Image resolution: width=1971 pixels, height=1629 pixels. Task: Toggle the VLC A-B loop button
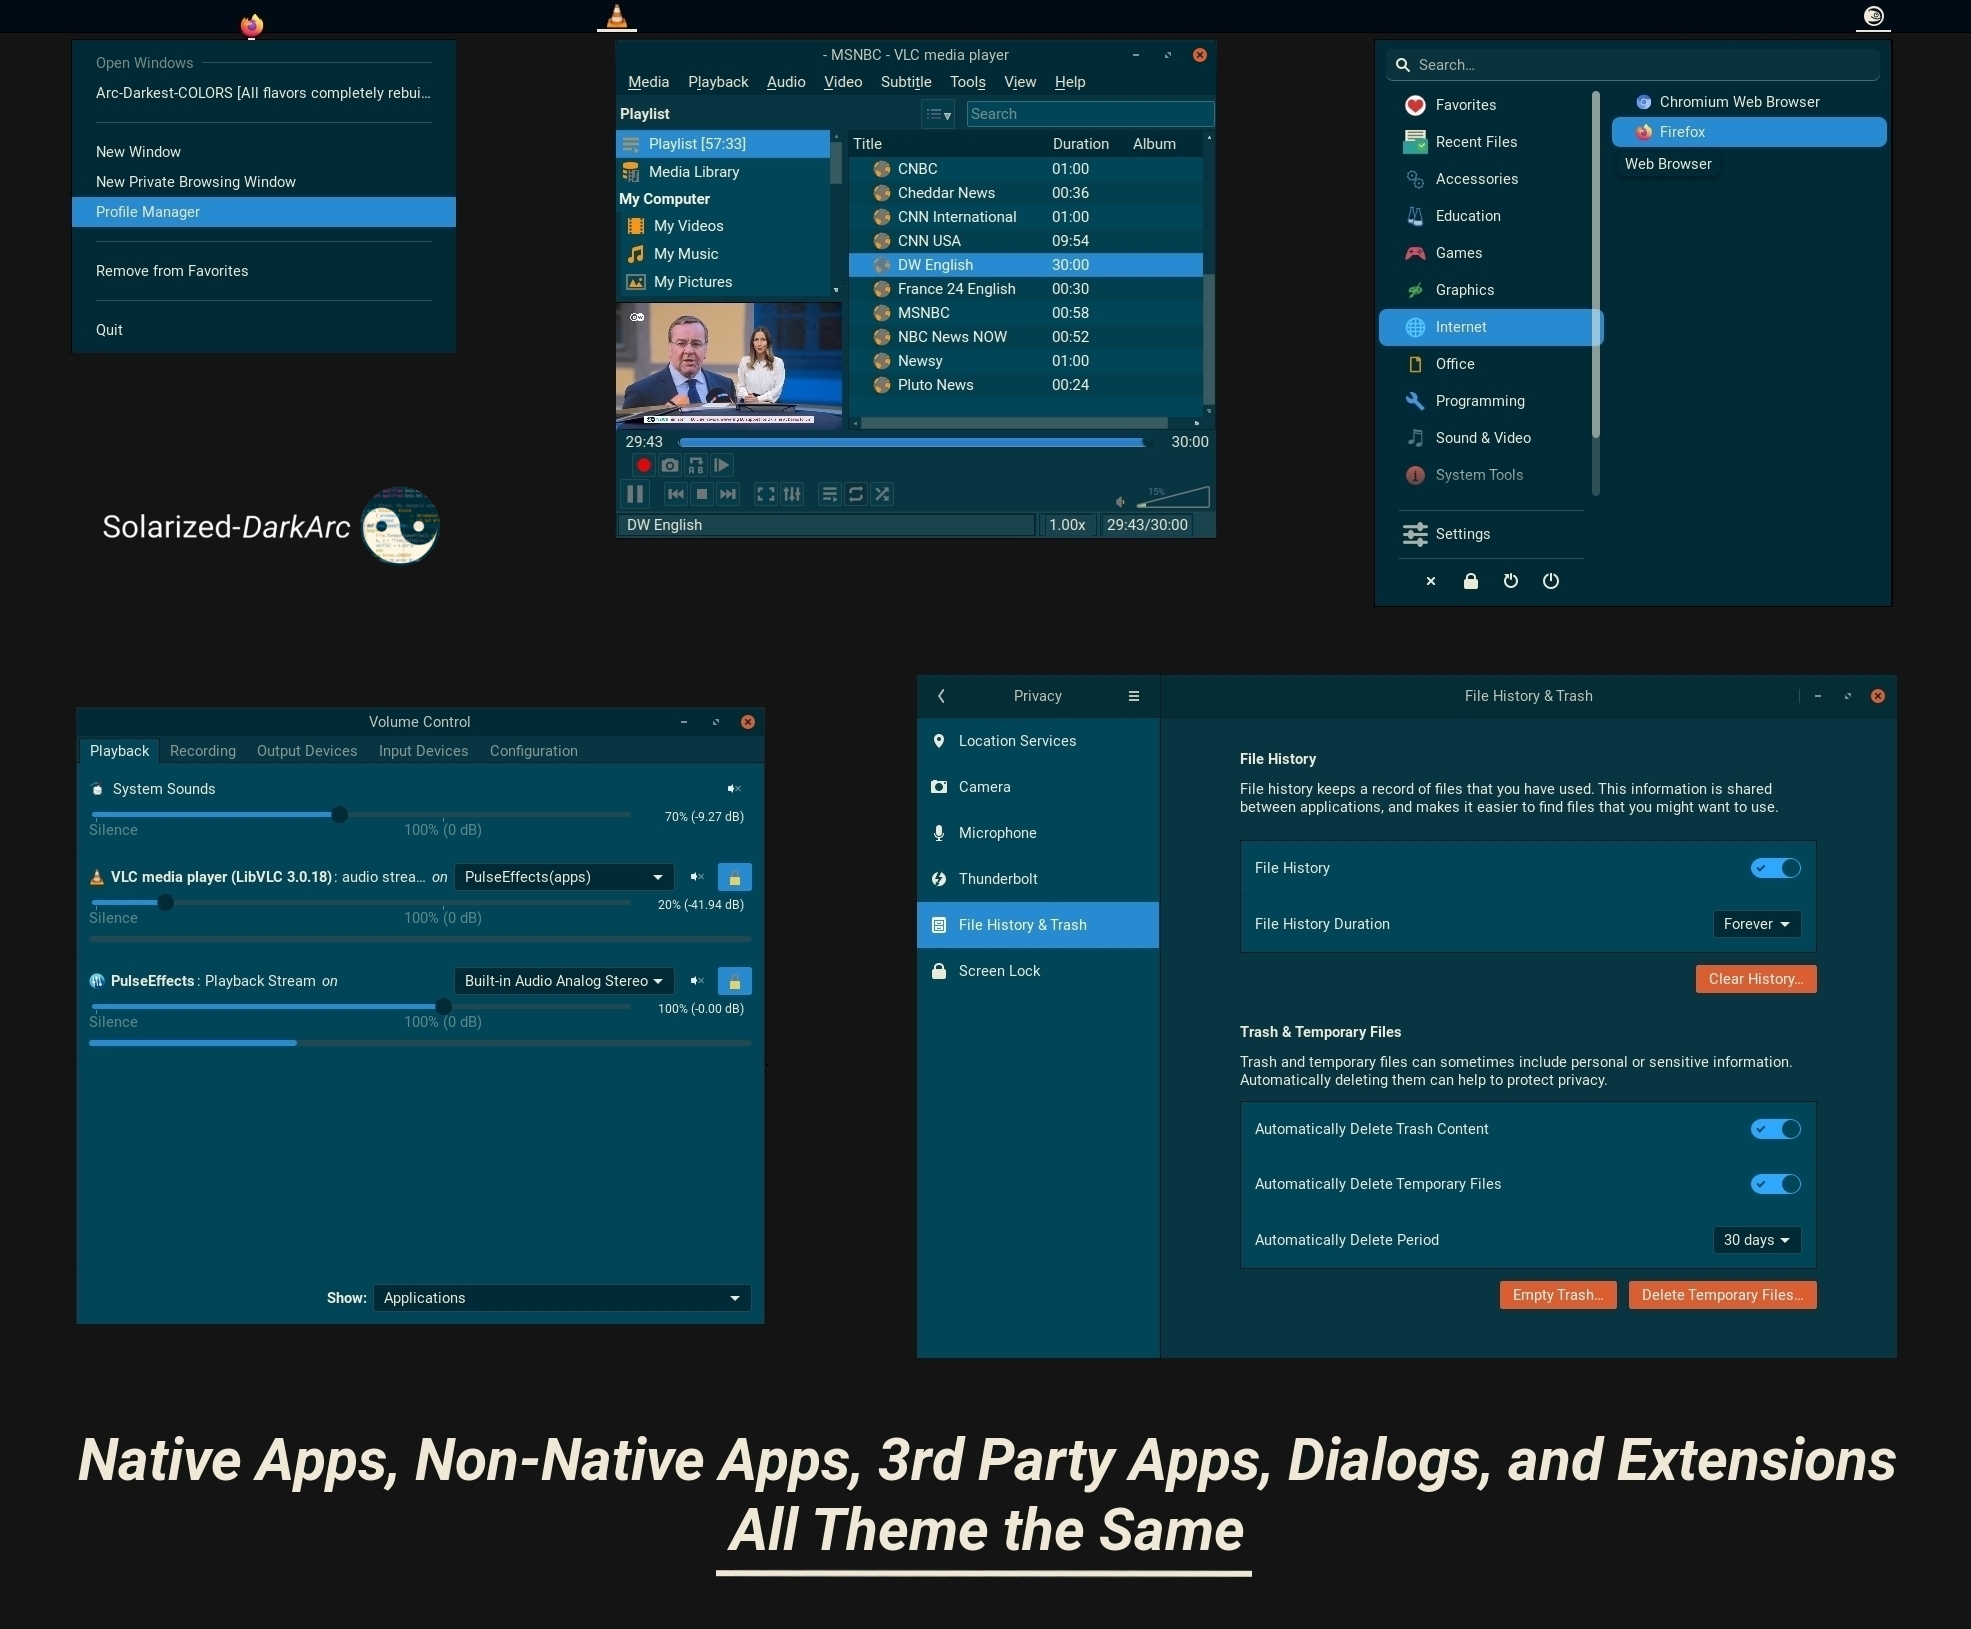click(696, 465)
